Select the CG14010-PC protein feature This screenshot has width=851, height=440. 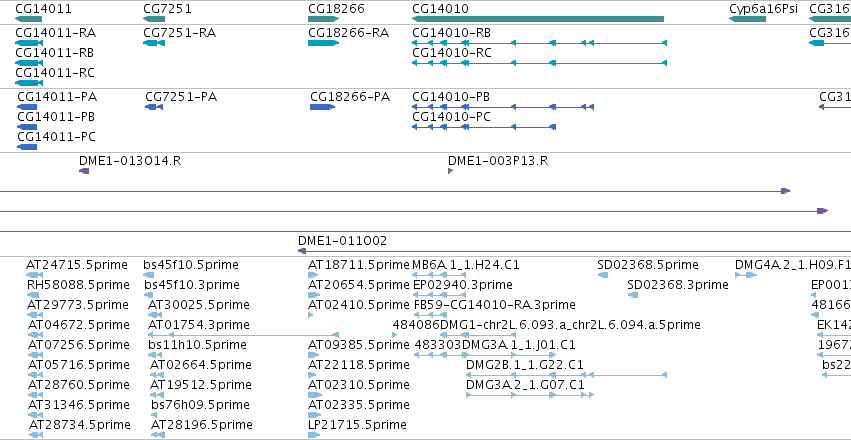coord(484,127)
